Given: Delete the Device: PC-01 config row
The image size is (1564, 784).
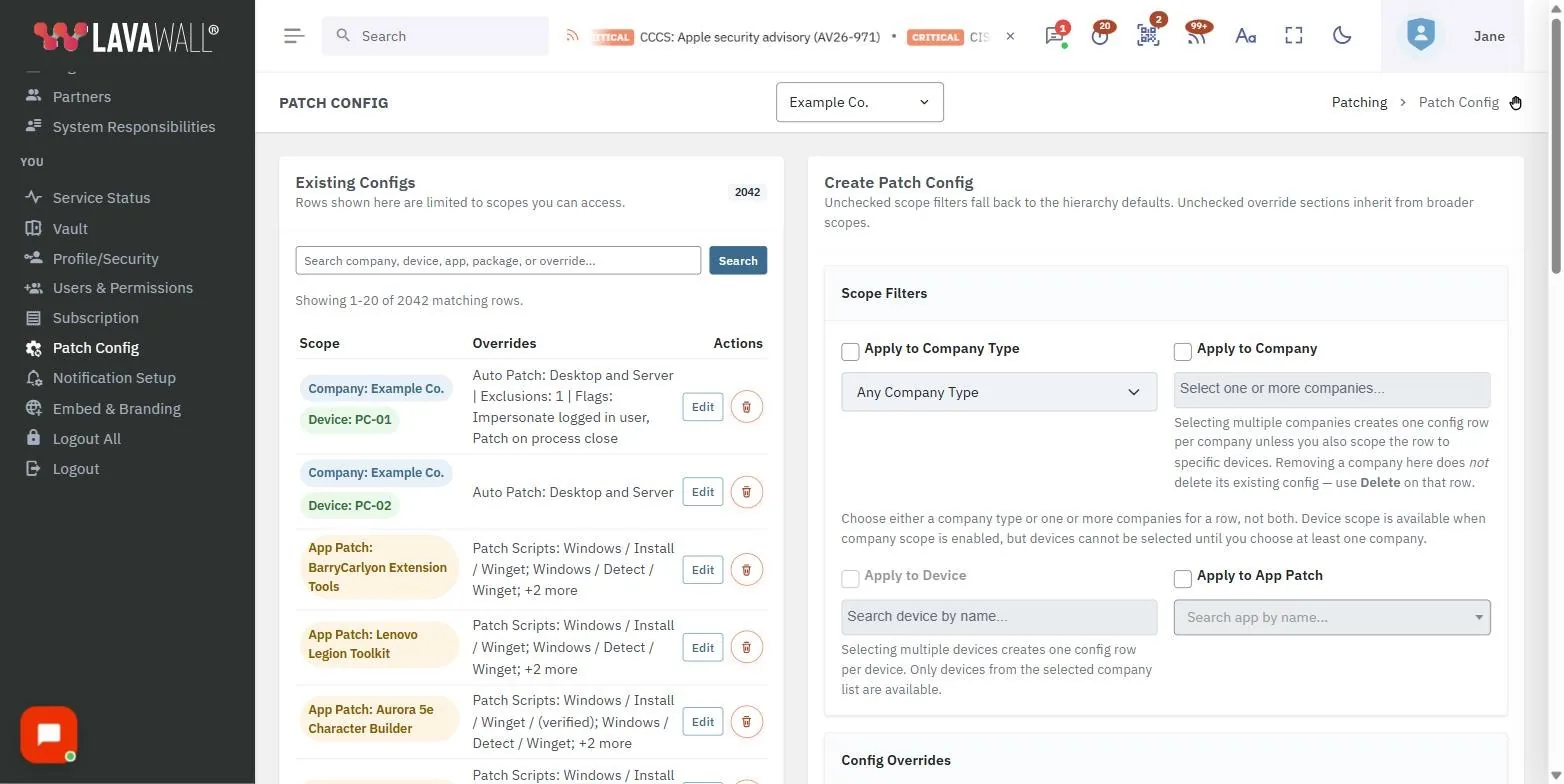Looking at the screenshot, I should tap(746, 407).
